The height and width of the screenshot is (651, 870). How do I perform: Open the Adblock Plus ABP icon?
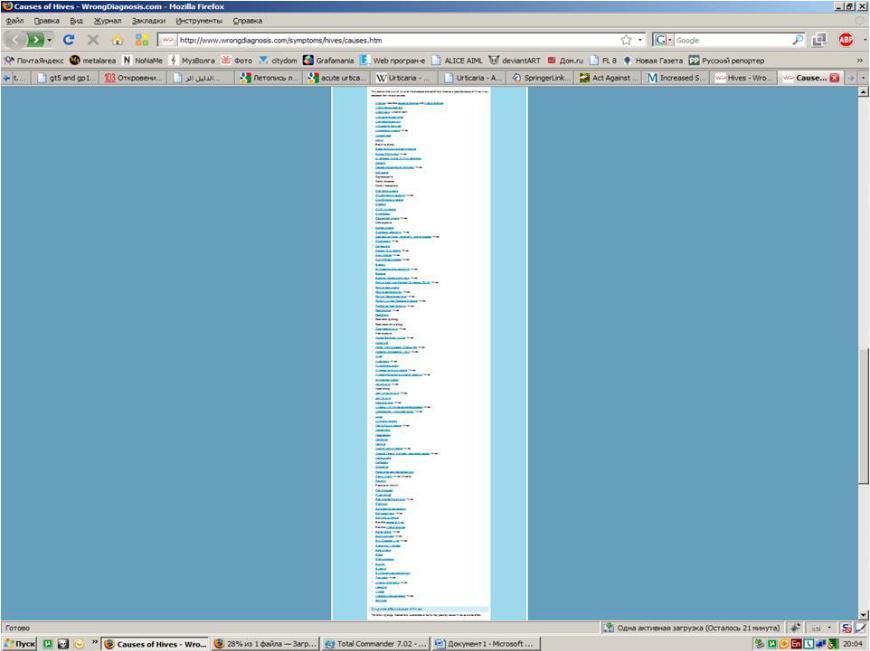846,40
